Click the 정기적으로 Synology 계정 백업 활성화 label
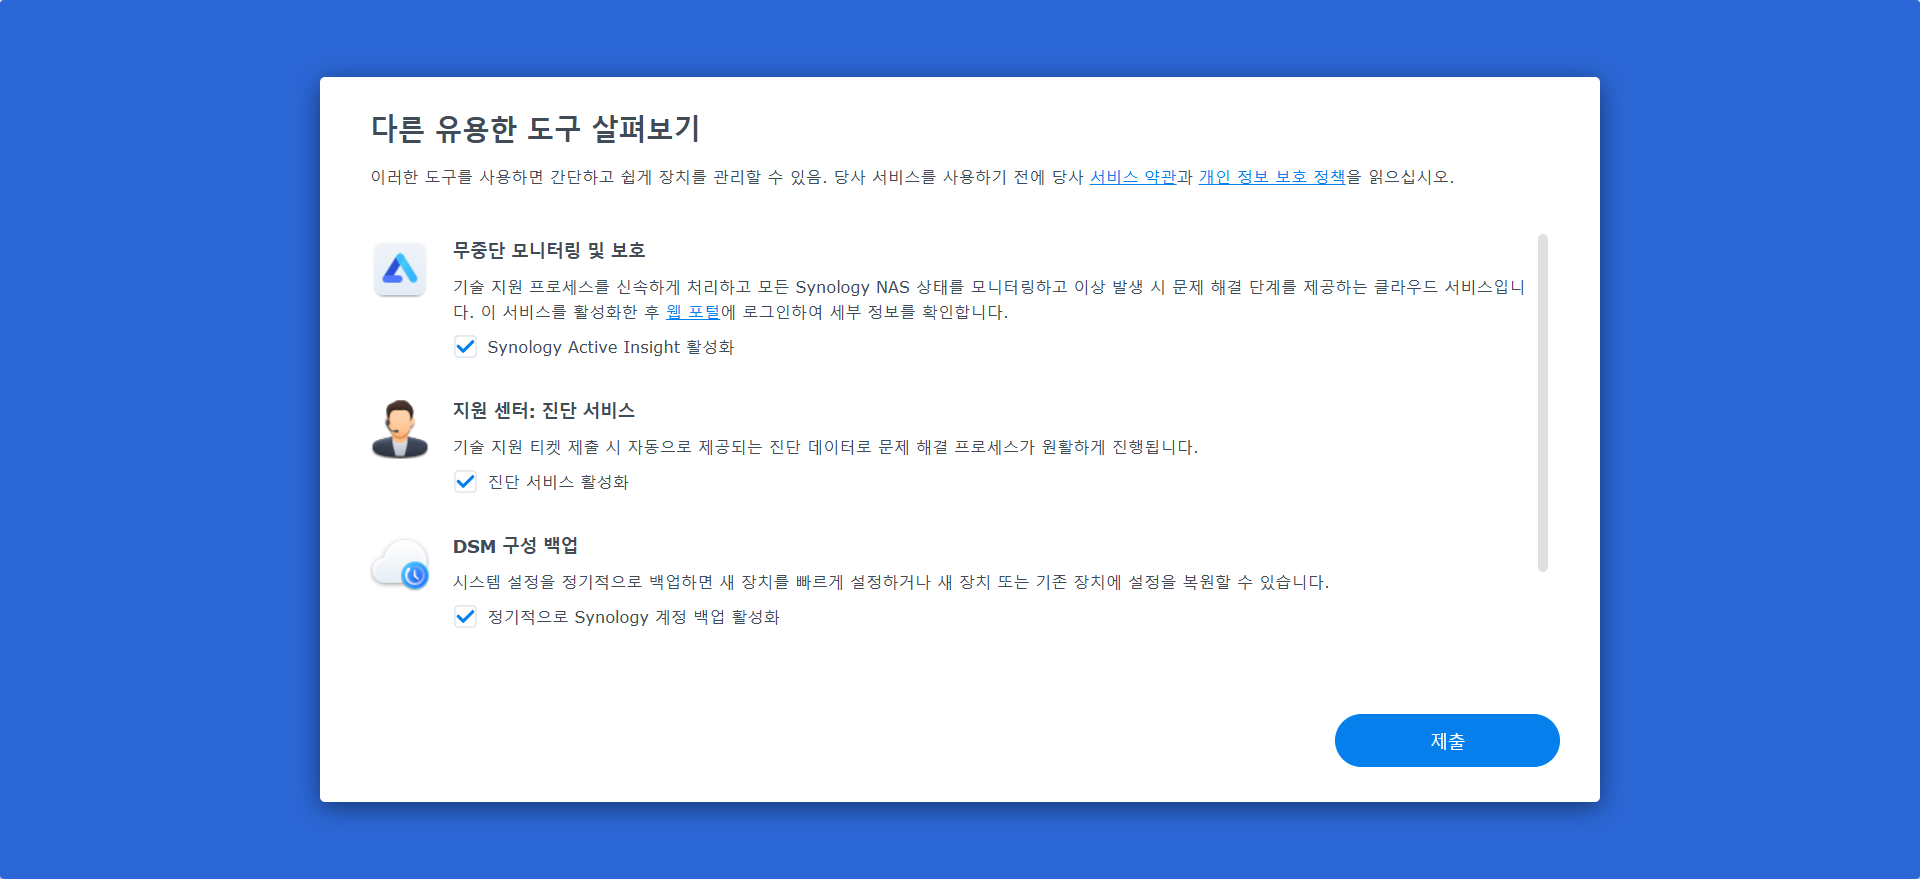 tap(633, 617)
